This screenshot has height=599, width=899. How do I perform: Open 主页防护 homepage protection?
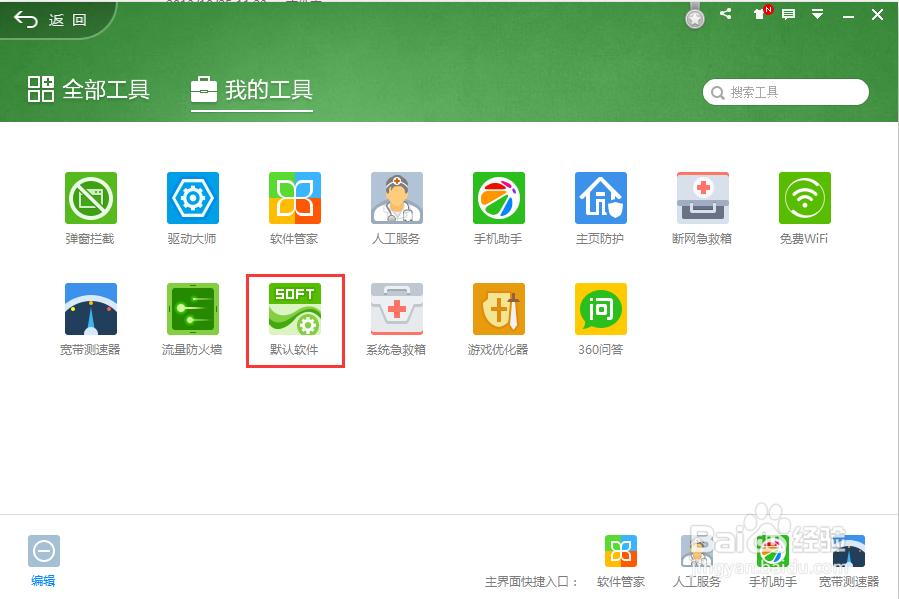(x=601, y=198)
